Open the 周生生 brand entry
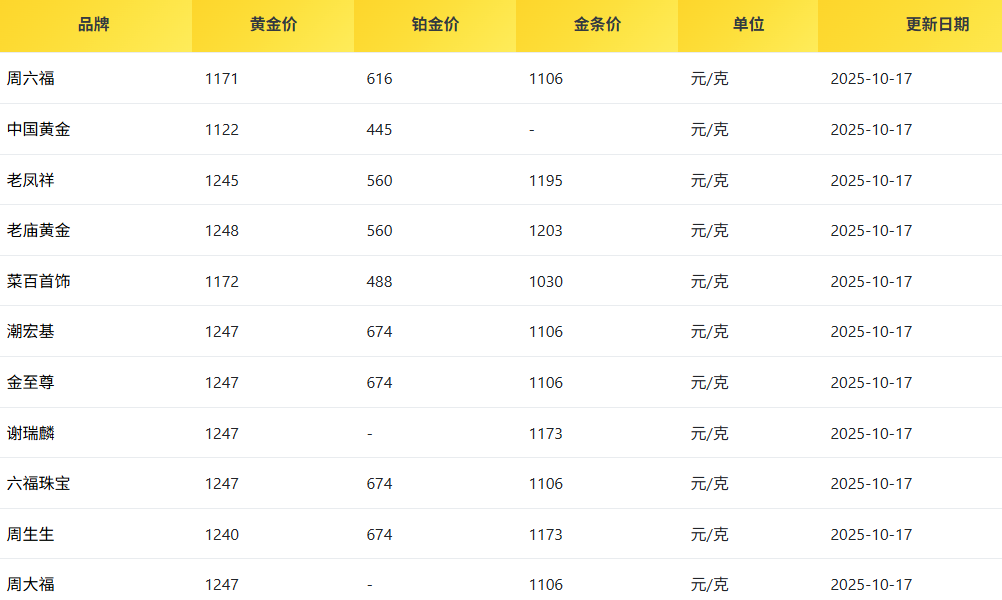Image resolution: width=1002 pixels, height=600 pixels. [31, 535]
